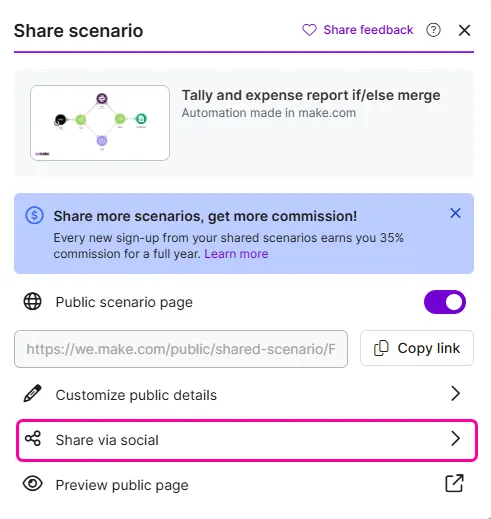Screen dimensions: 491x519
Task: Click the Copy link button
Action: pyautogui.click(x=417, y=348)
